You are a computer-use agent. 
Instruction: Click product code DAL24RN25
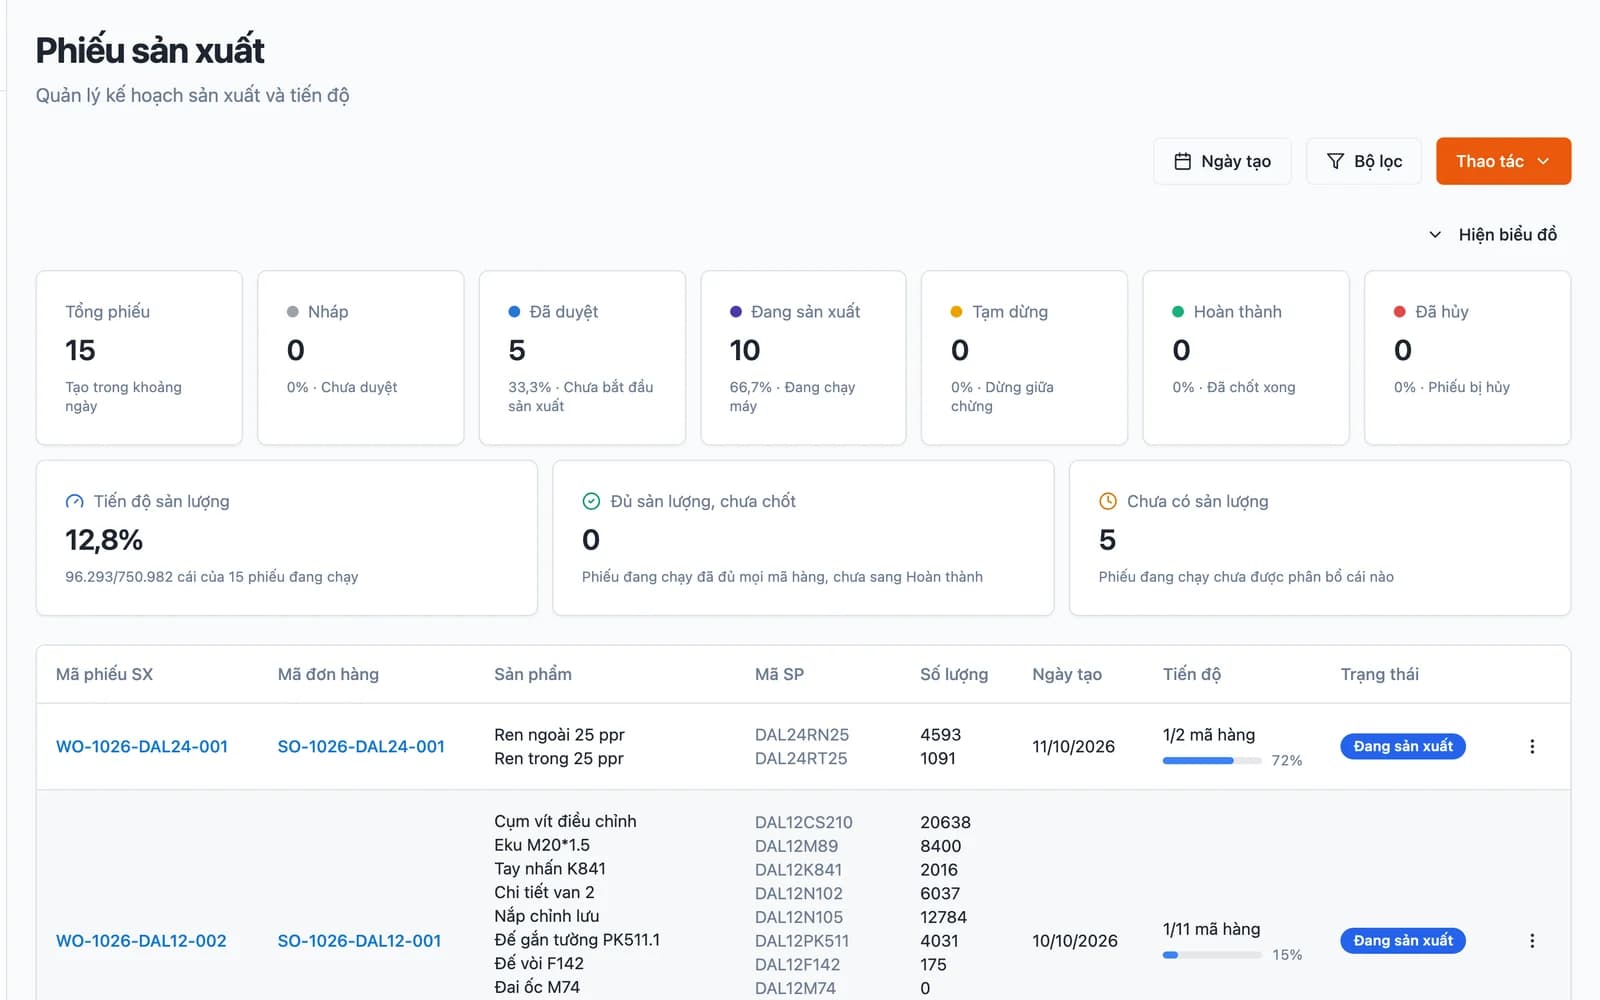802,734
